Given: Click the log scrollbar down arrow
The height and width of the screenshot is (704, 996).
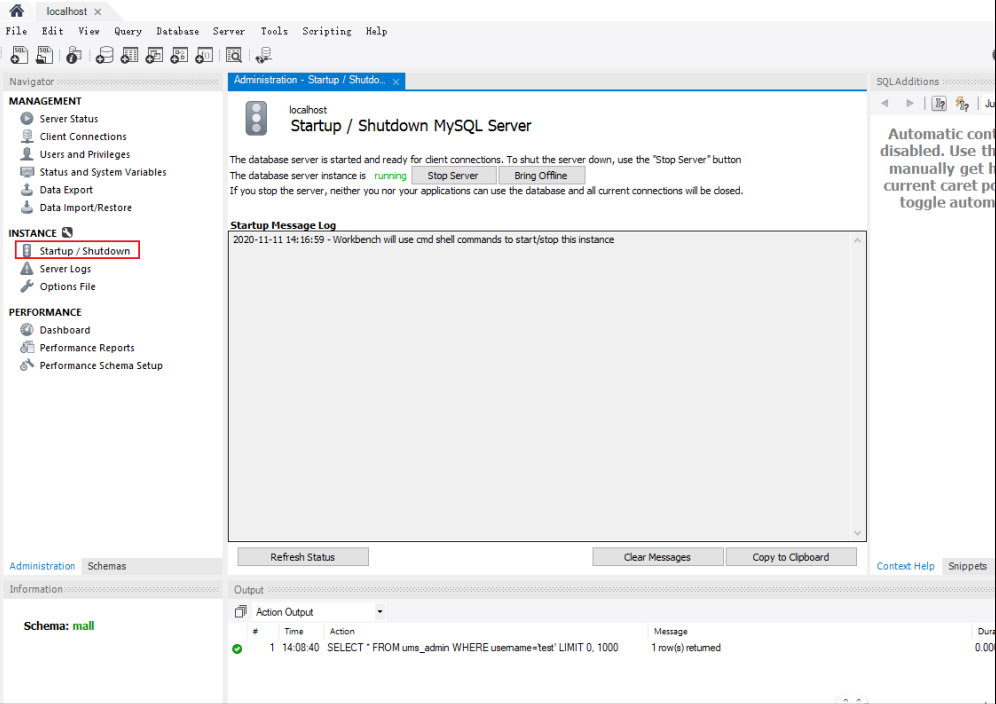Looking at the screenshot, I should 857,533.
